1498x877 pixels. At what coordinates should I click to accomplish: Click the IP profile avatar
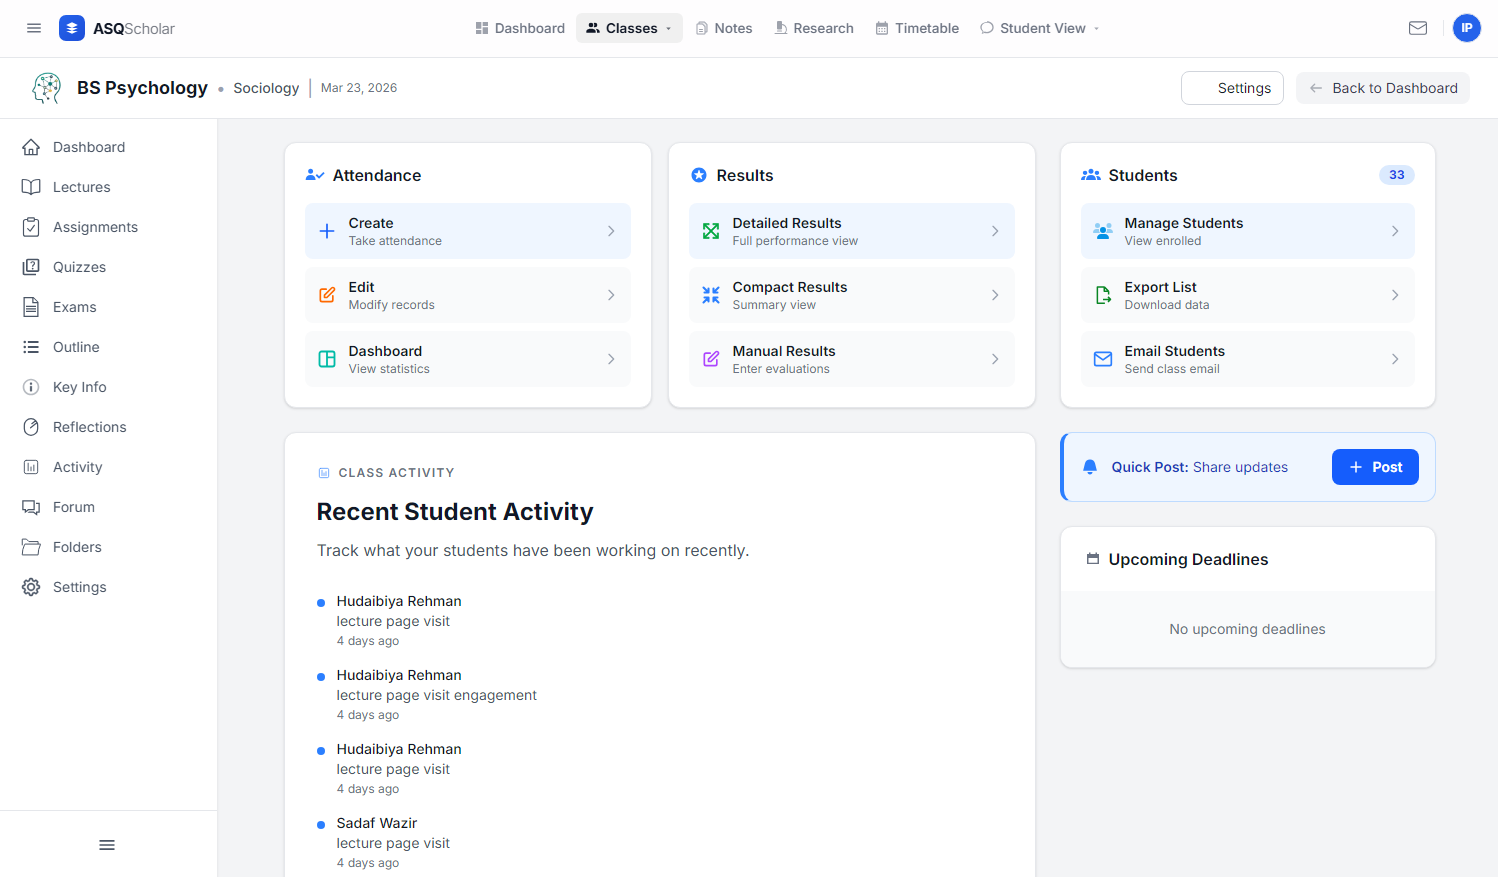pyautogui.click(x=1466, y=28)
